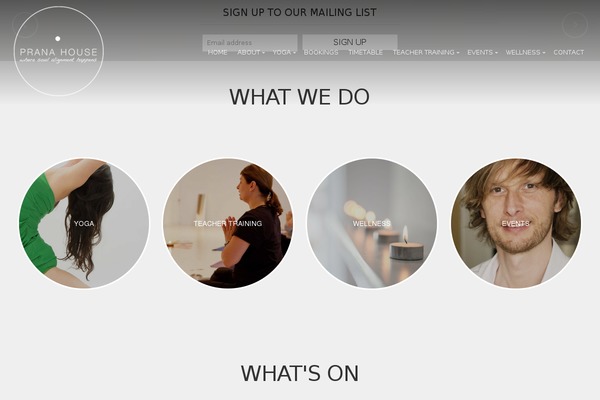Open the Events circle image
Image resolution: width=600 pixels, height=400 pixels.
point(515,223)
